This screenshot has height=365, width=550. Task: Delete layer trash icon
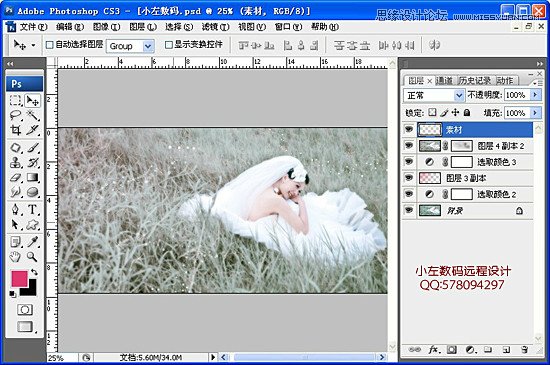point(524,350)
